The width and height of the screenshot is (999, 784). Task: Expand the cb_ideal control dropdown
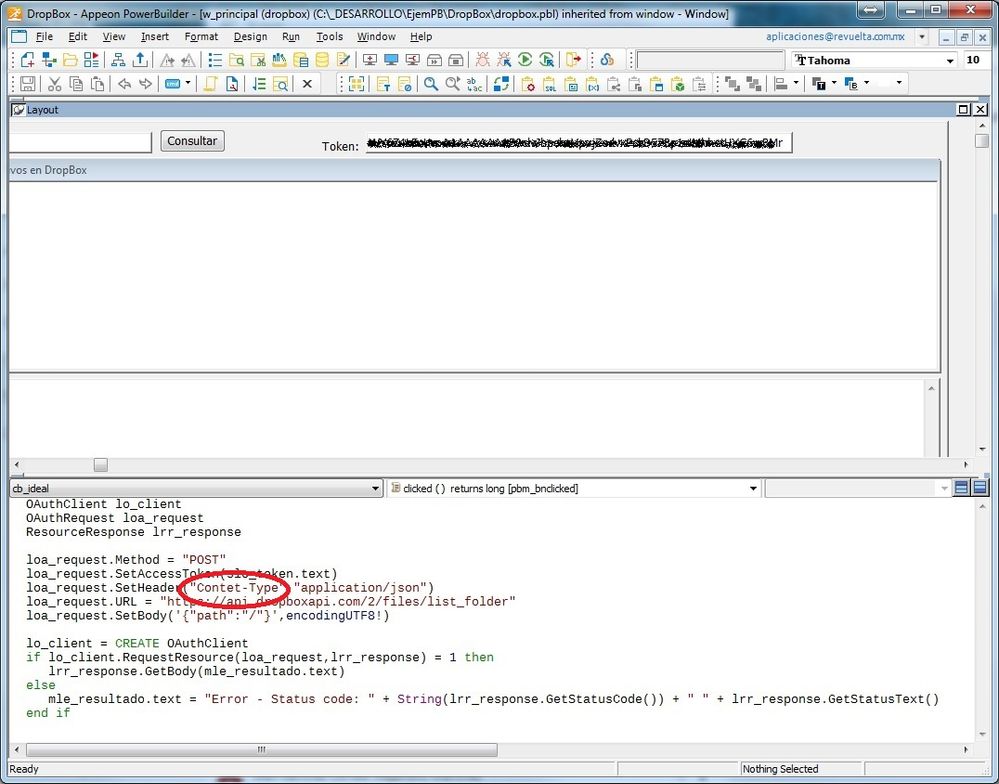[376, 489]
